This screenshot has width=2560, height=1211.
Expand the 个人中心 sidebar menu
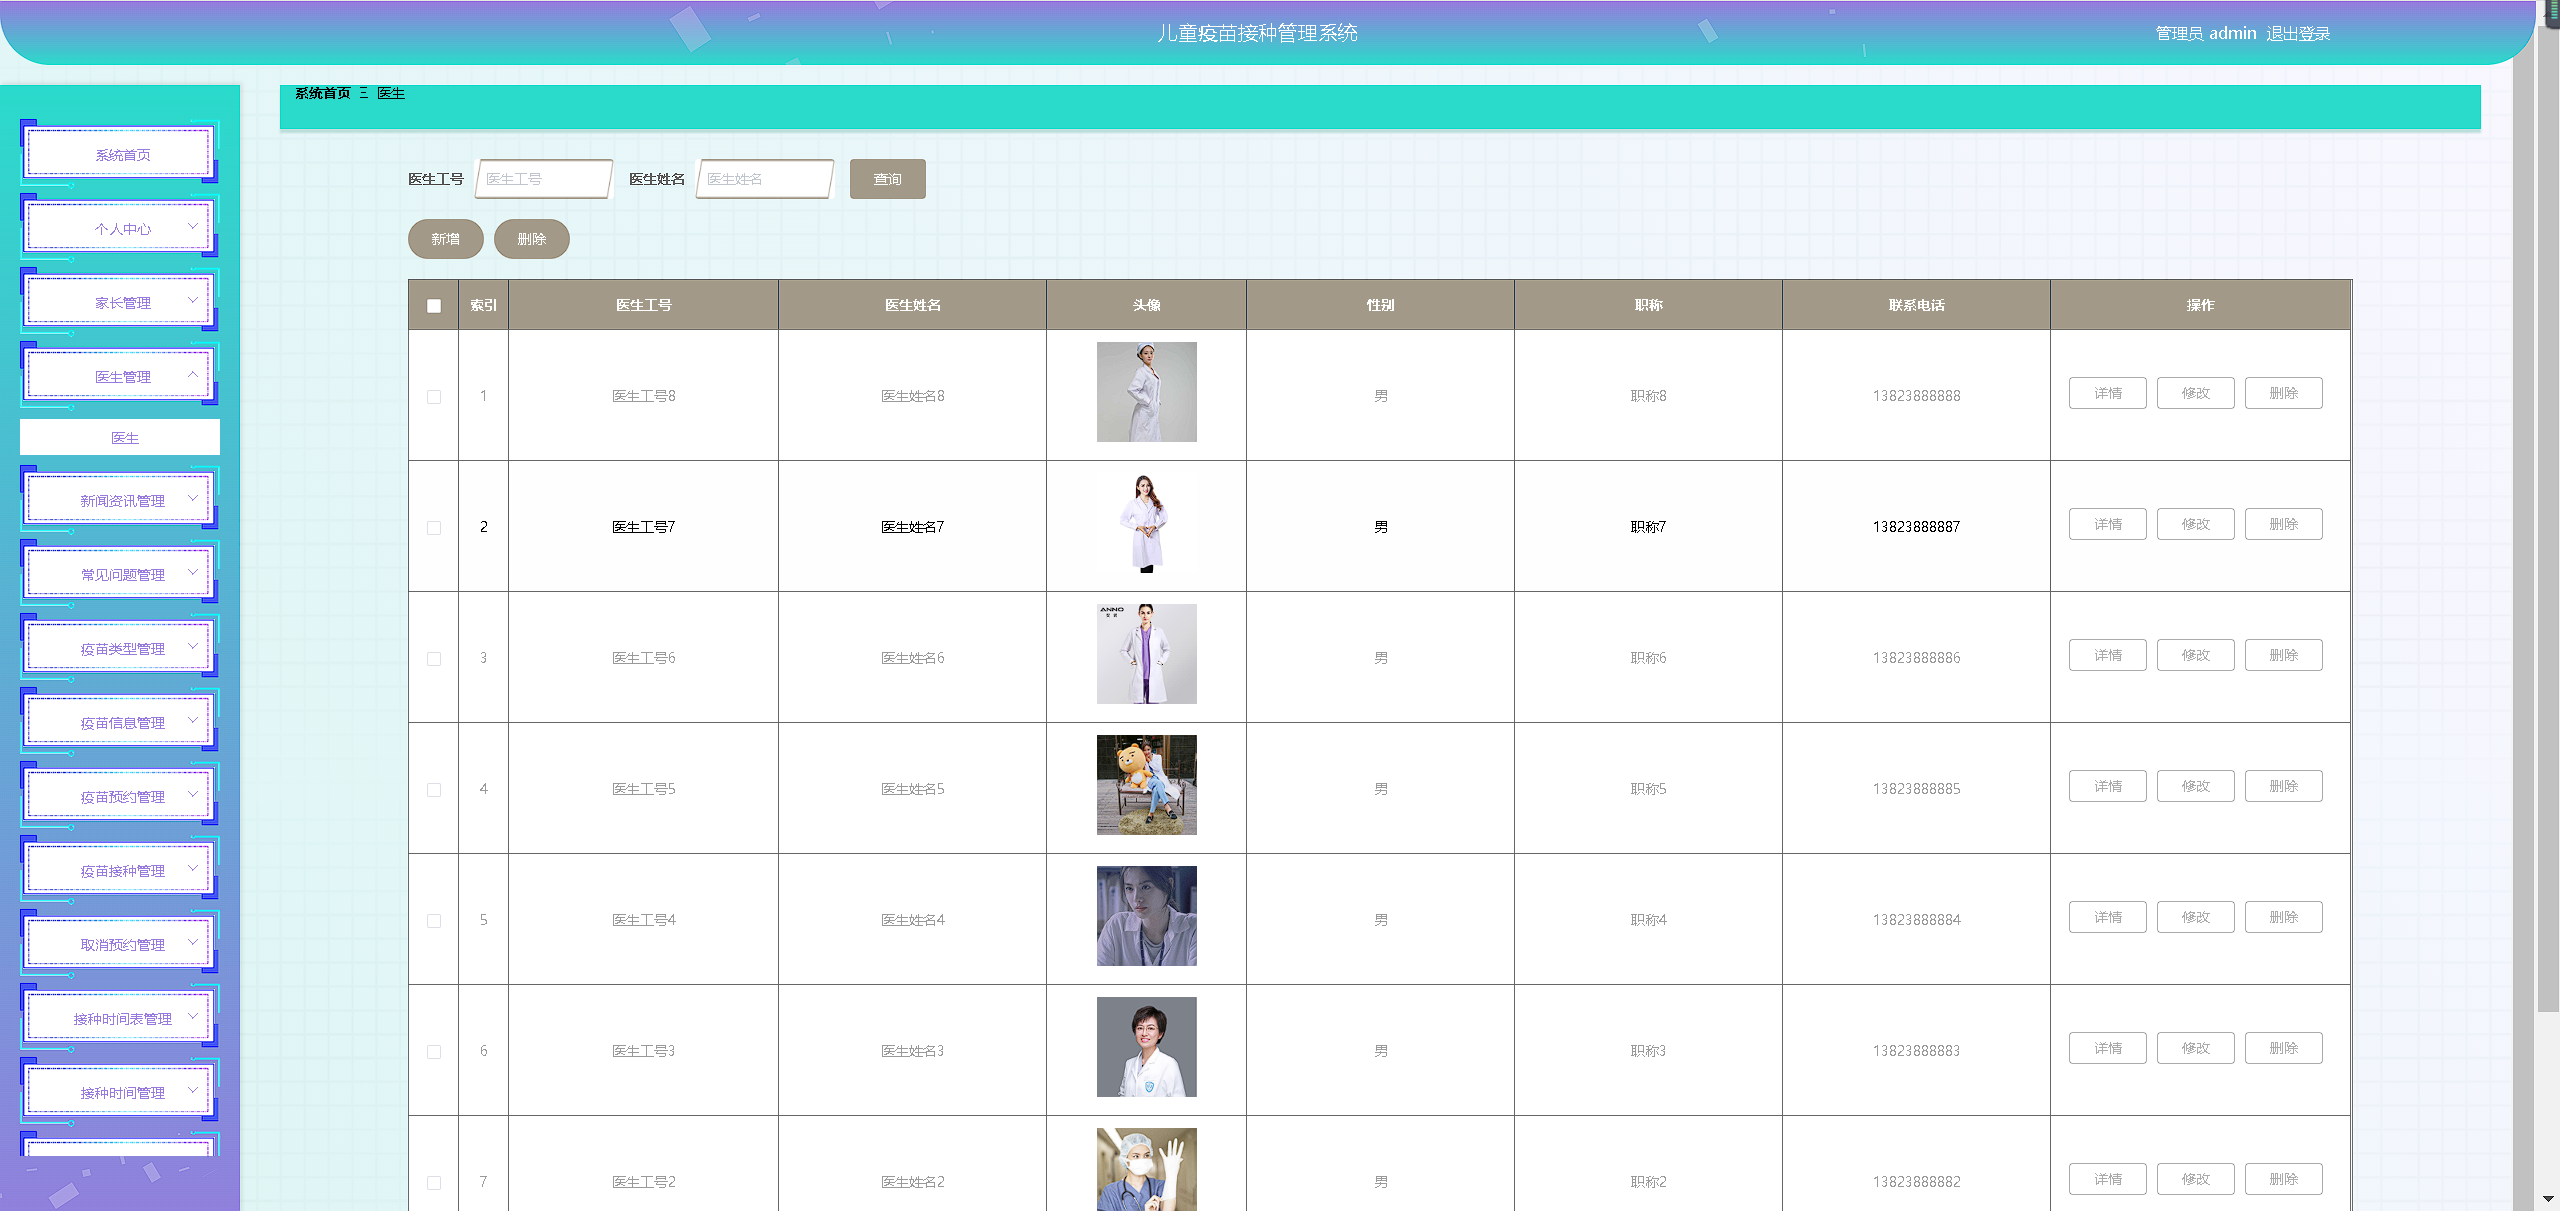(121, 229)
